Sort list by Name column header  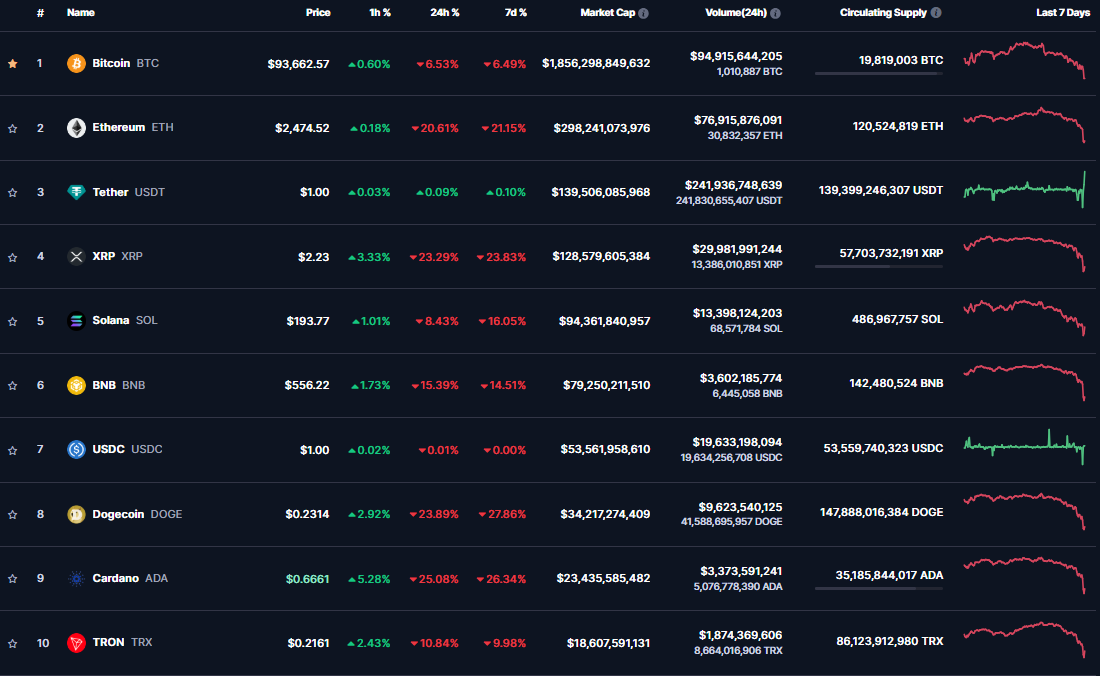point(80,13)
